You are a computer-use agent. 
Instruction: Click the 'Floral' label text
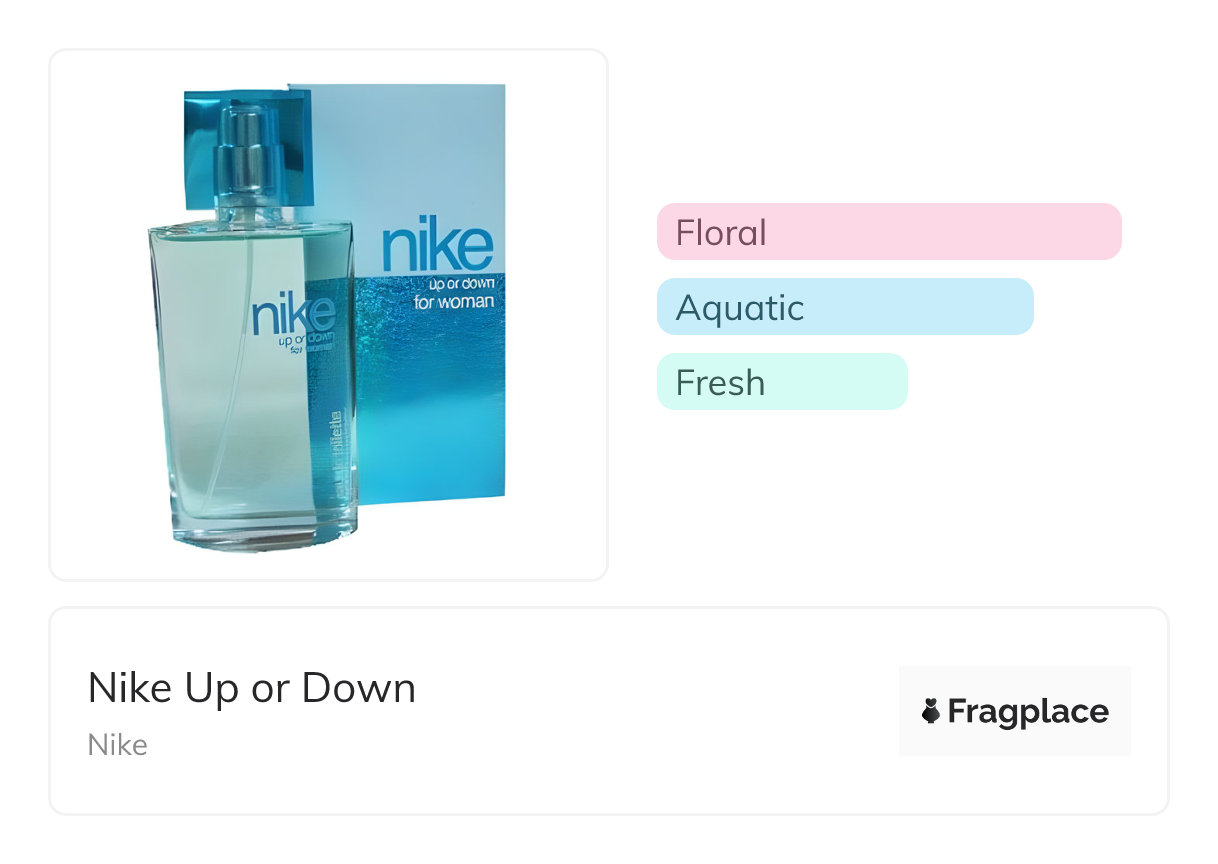click(721, 233)
